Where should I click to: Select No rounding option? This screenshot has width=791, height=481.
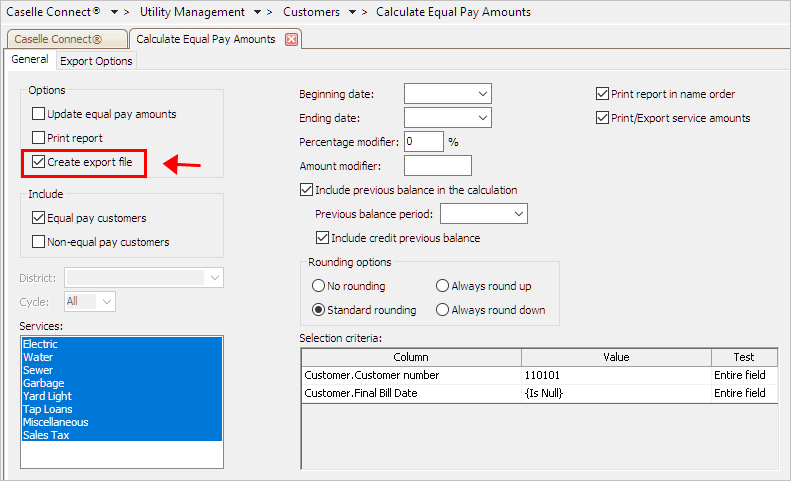(318, 286)
